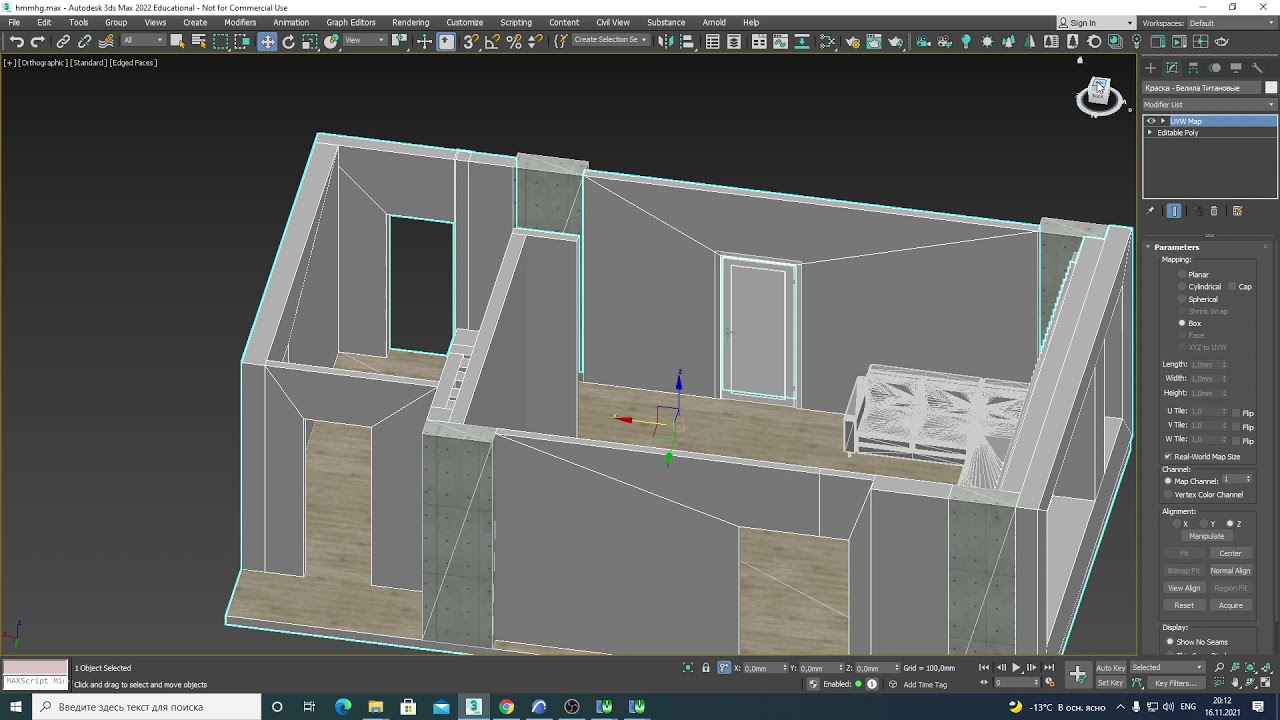Toggle UVW Map modifier visibility eye

point(1151,121)
